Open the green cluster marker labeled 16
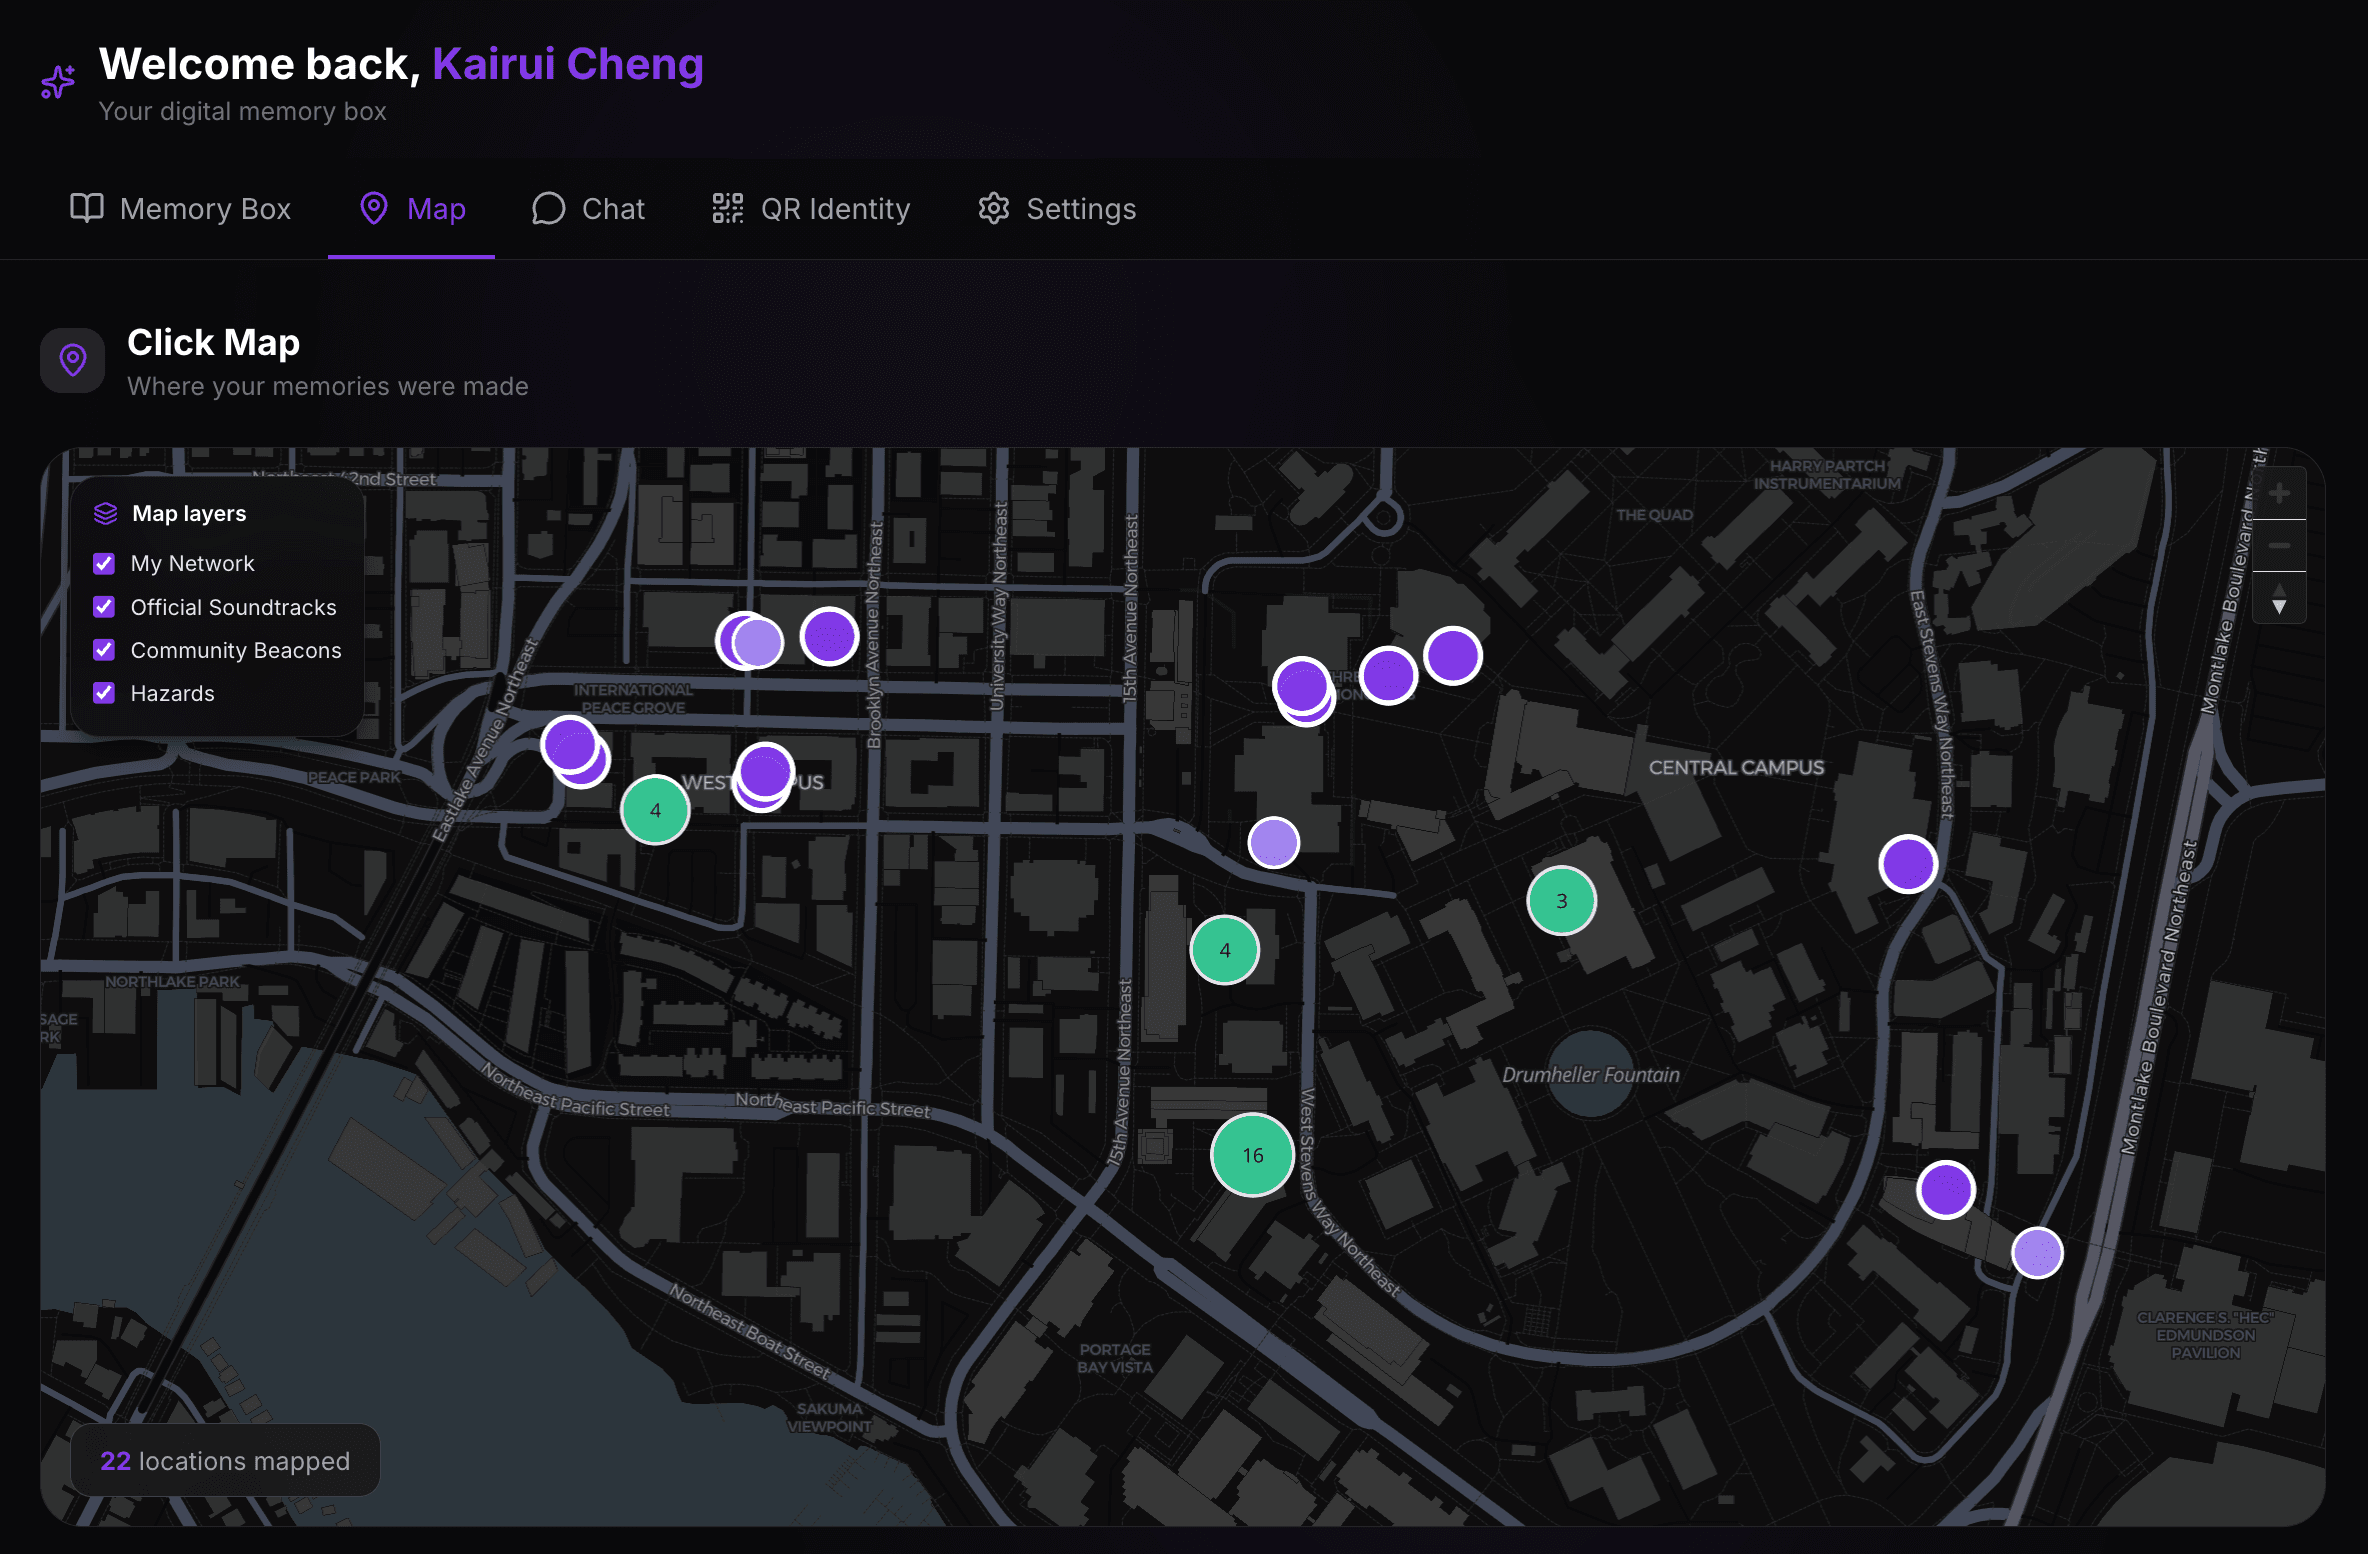The height and width of the screenshot is (1554, 2368). (1252, 1155)
